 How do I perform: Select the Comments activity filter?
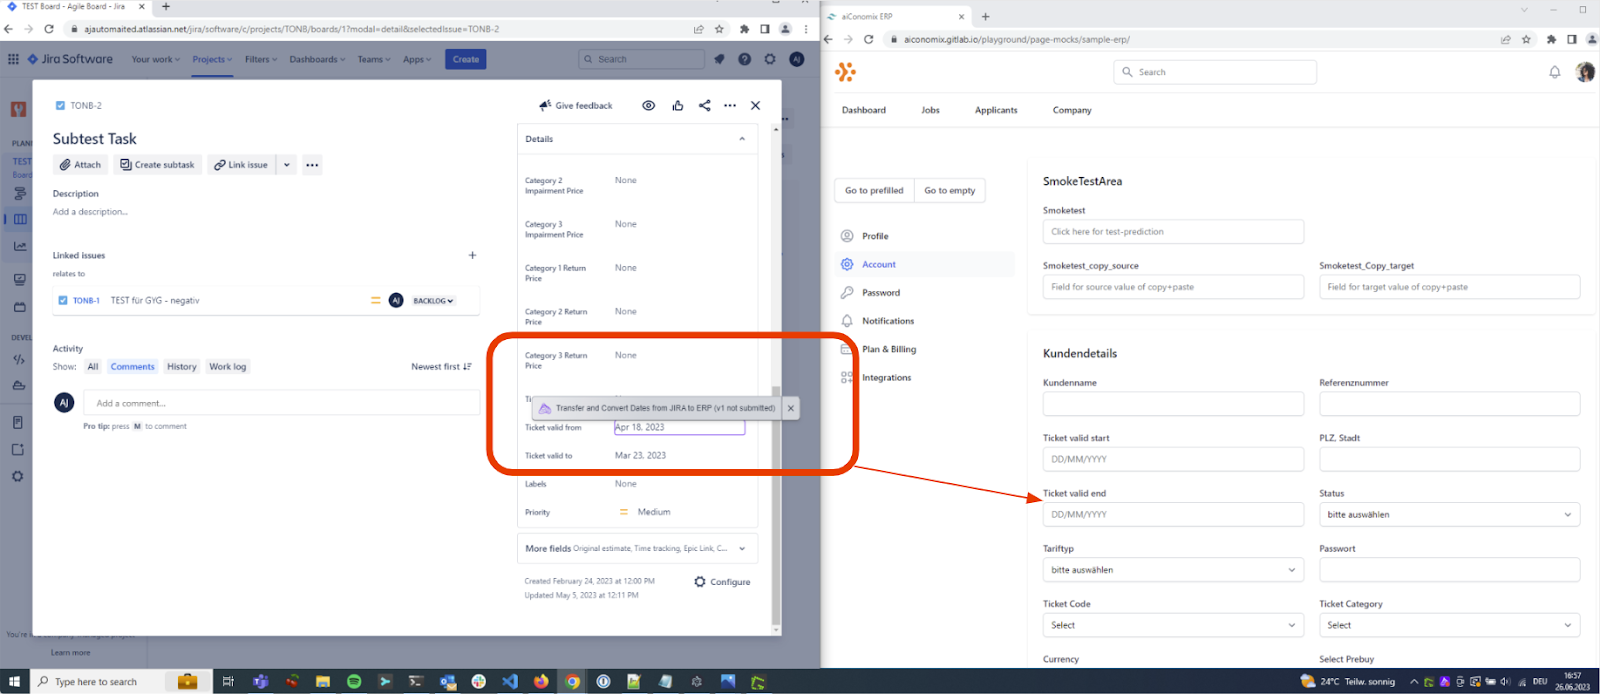[x=133, y=367]
